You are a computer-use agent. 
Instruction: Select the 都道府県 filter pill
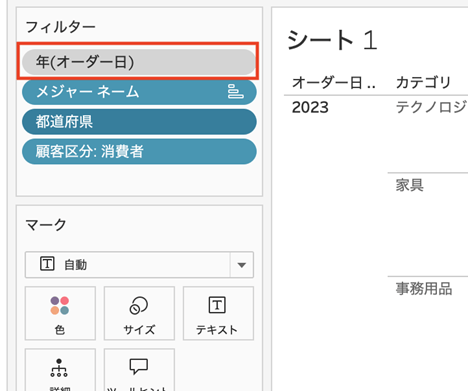pyautogui.click(x=139, y=122)
